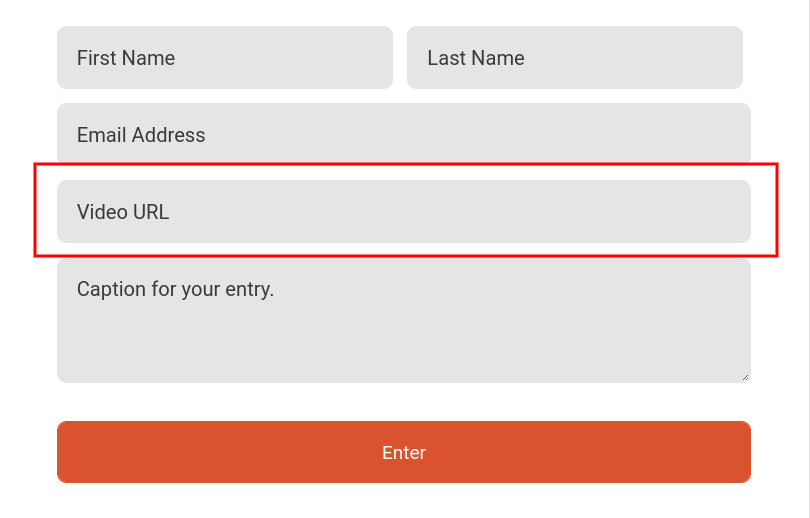The height and width of the screenshot is (518, 810).
Task: Select the Email Address field
Action: pyautogui.click(x=403, y=134)
